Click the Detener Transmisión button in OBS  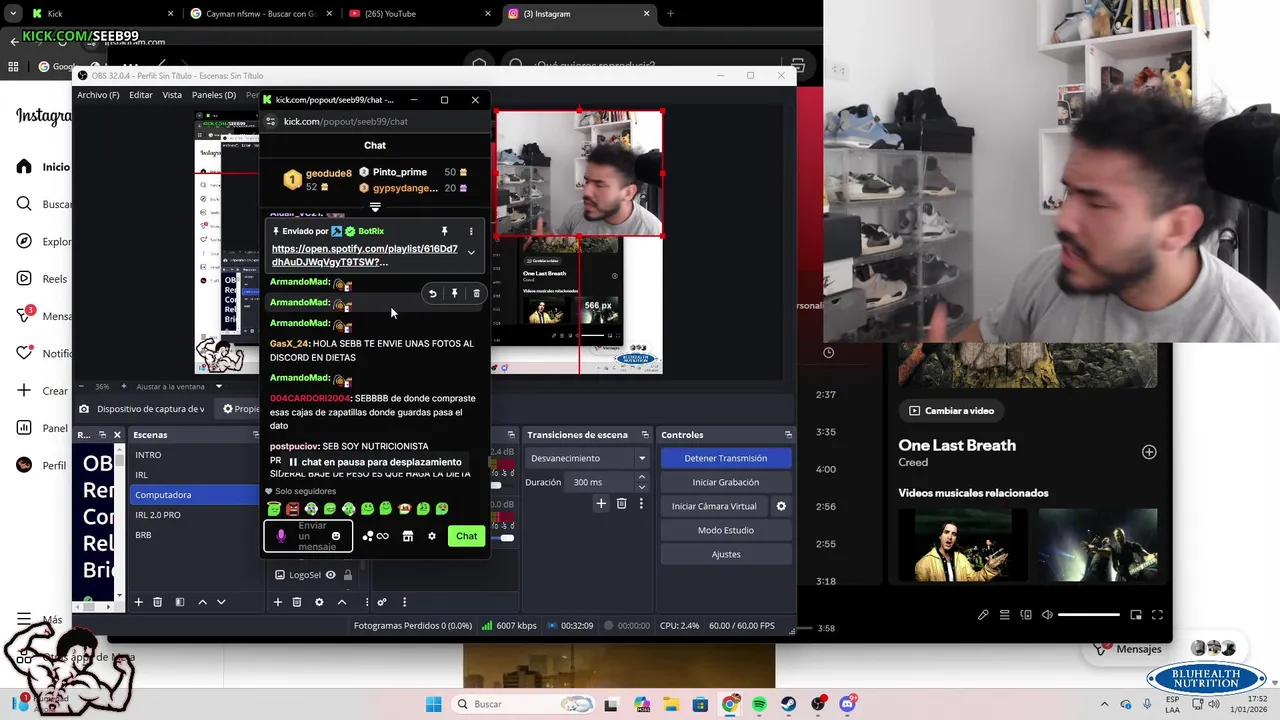(726, 458)
